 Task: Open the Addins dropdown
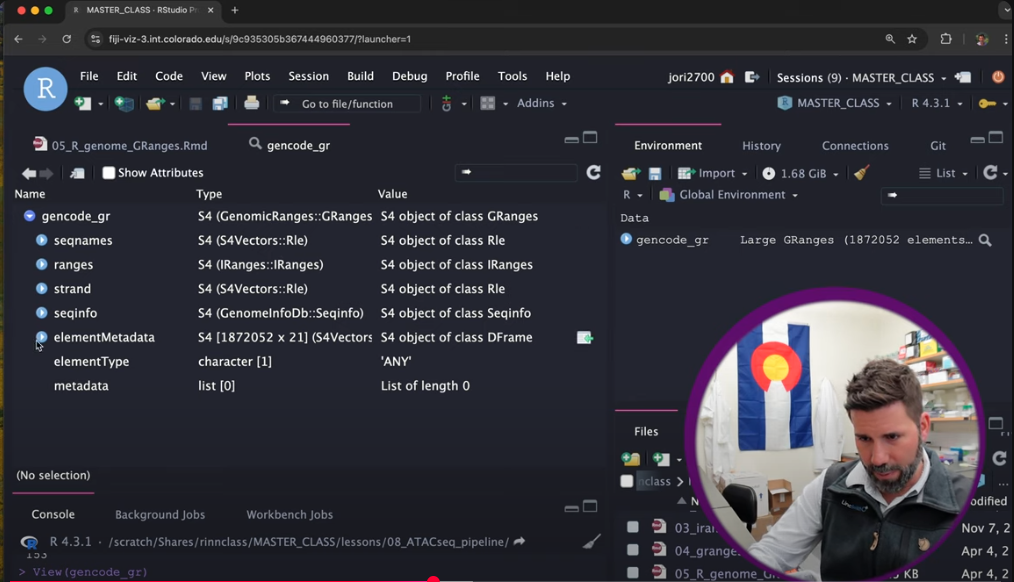[x=542, y=103]
